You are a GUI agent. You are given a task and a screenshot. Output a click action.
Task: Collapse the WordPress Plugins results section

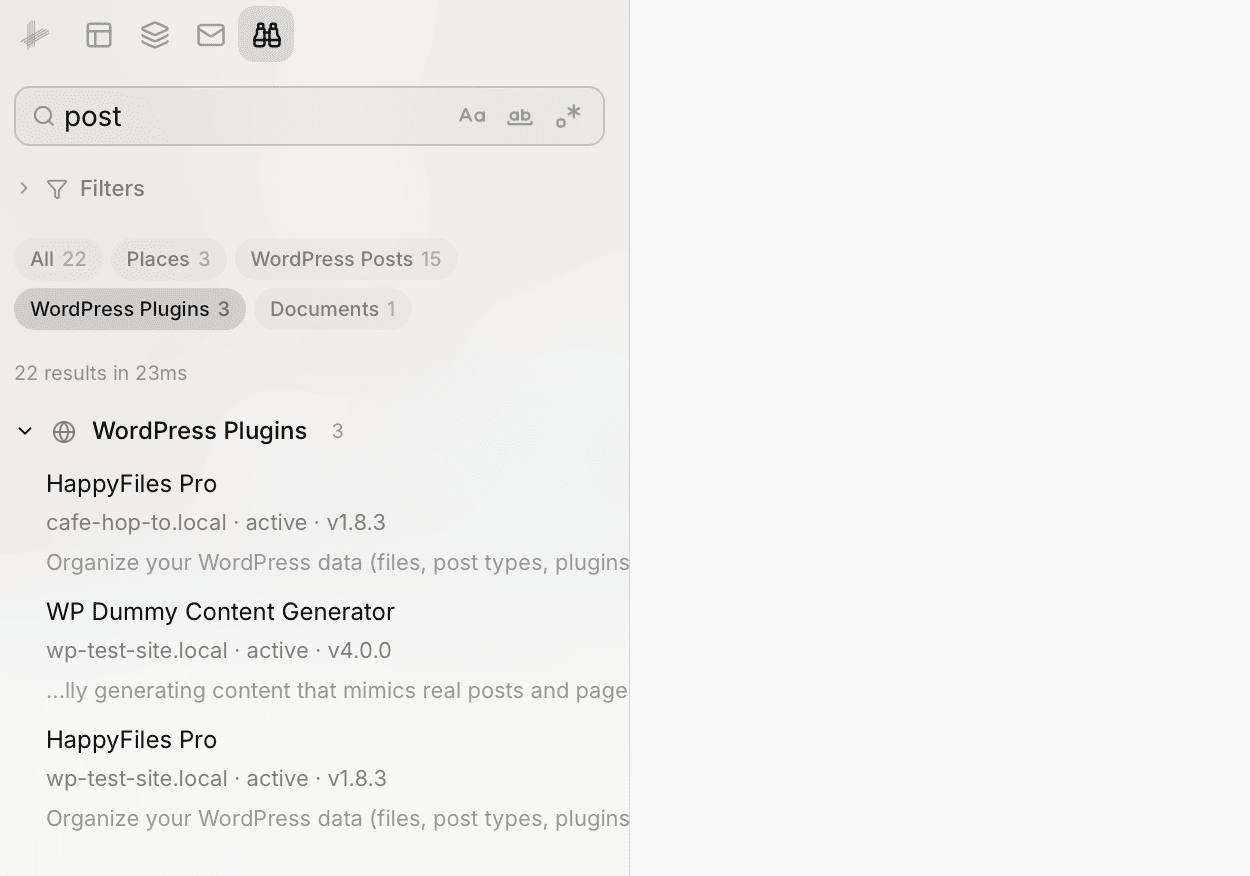pyautogui.click(x=24, y=431)
